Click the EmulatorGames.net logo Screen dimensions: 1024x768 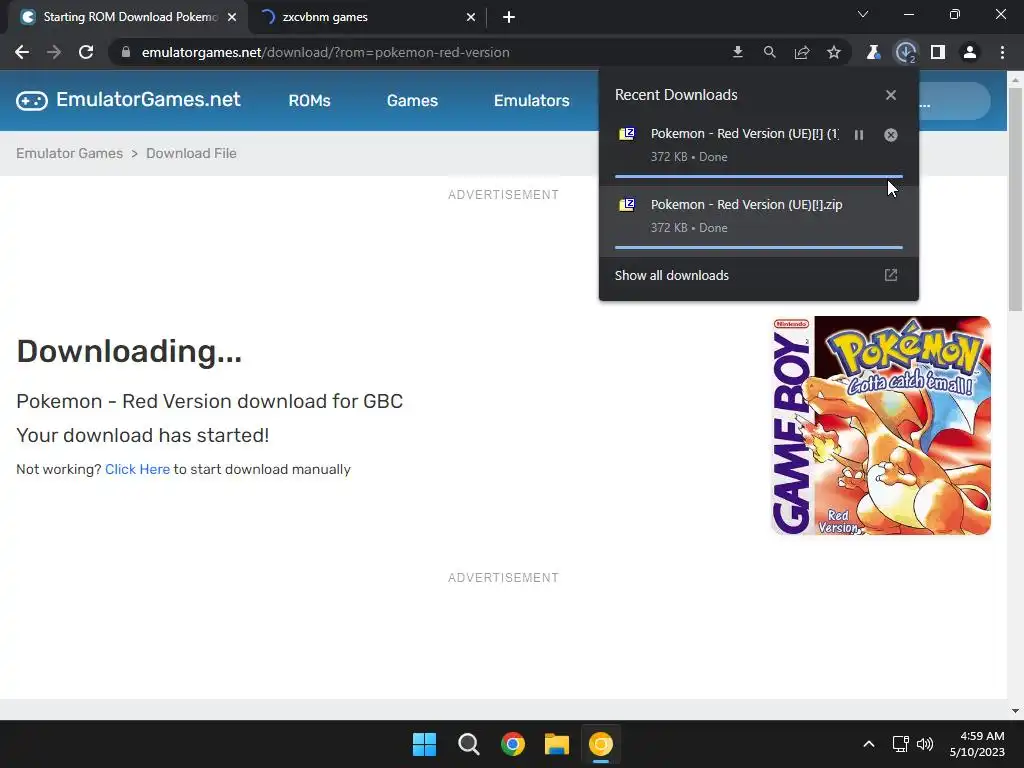128,99
